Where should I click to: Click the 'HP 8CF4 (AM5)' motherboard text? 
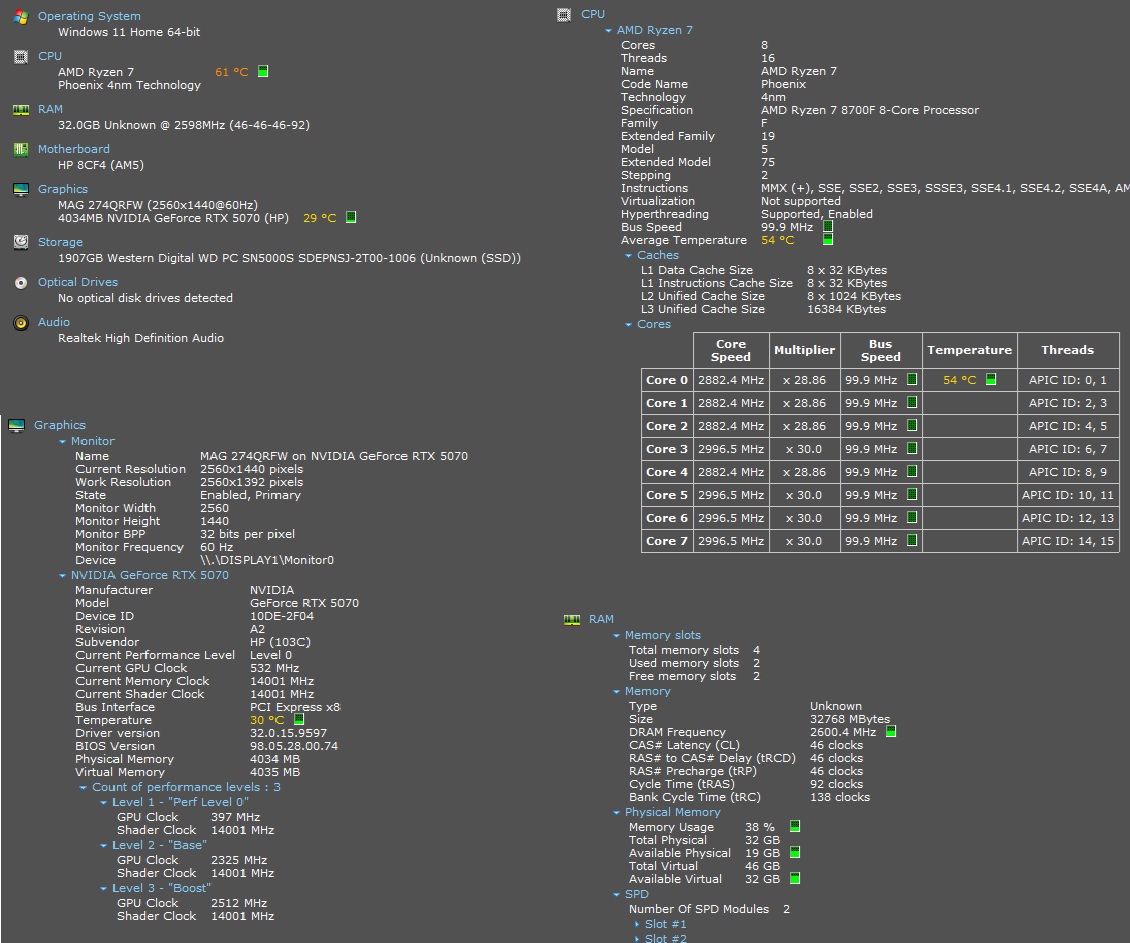[101, 165]
